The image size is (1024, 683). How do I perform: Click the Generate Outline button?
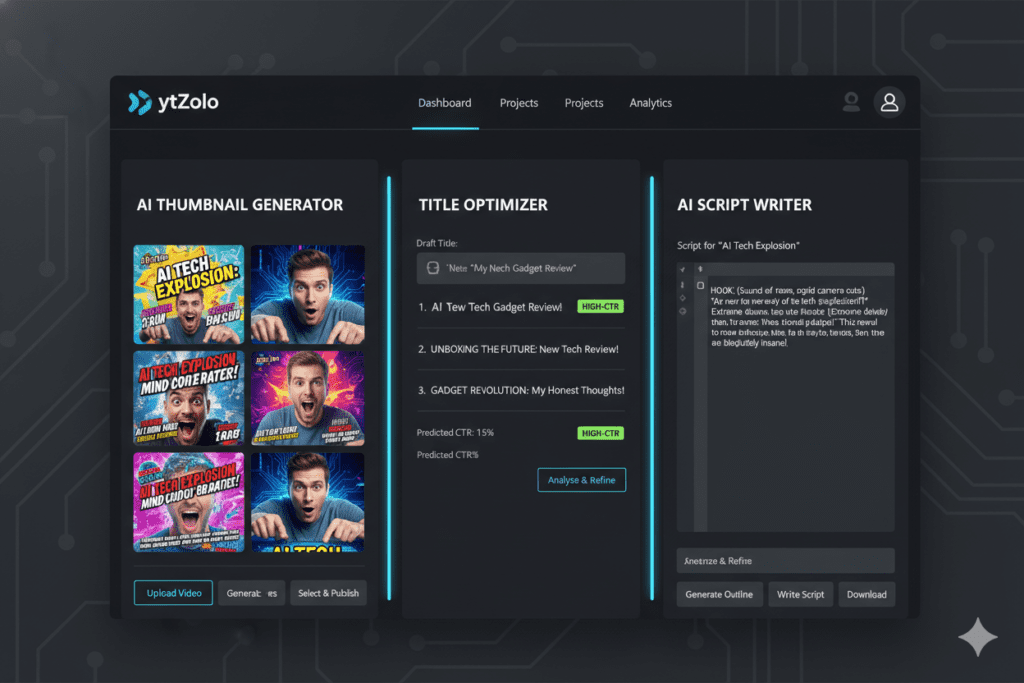pyautogui.click(x=720, y=594)
